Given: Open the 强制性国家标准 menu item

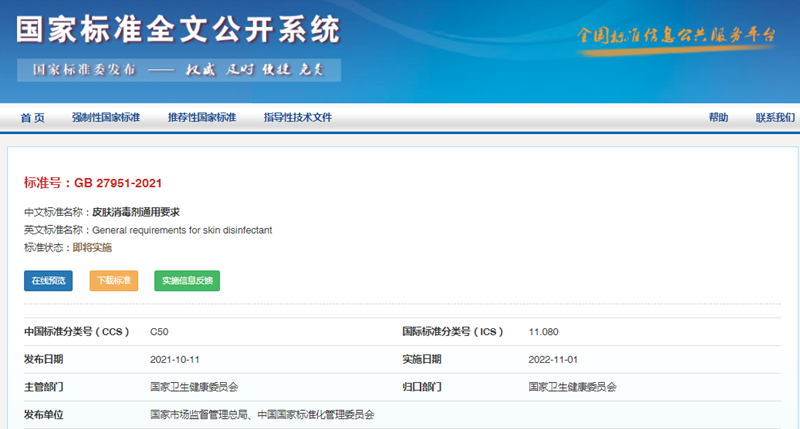Looking at the screenshot, I should point(105,117).
